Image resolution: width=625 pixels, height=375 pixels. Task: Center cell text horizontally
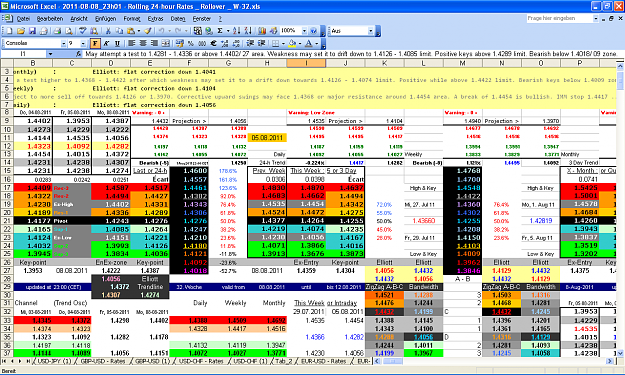pyautogui.click(x=143, y=43)
